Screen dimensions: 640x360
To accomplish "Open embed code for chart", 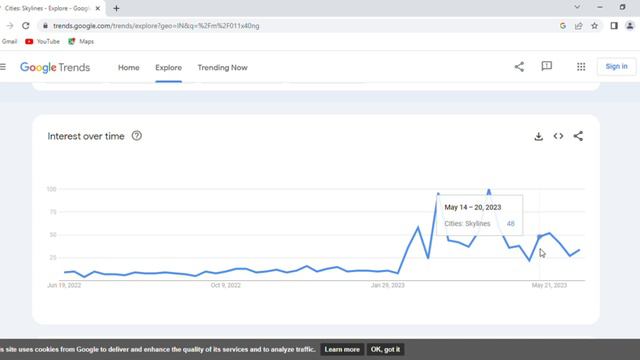I will pos(558,136).
